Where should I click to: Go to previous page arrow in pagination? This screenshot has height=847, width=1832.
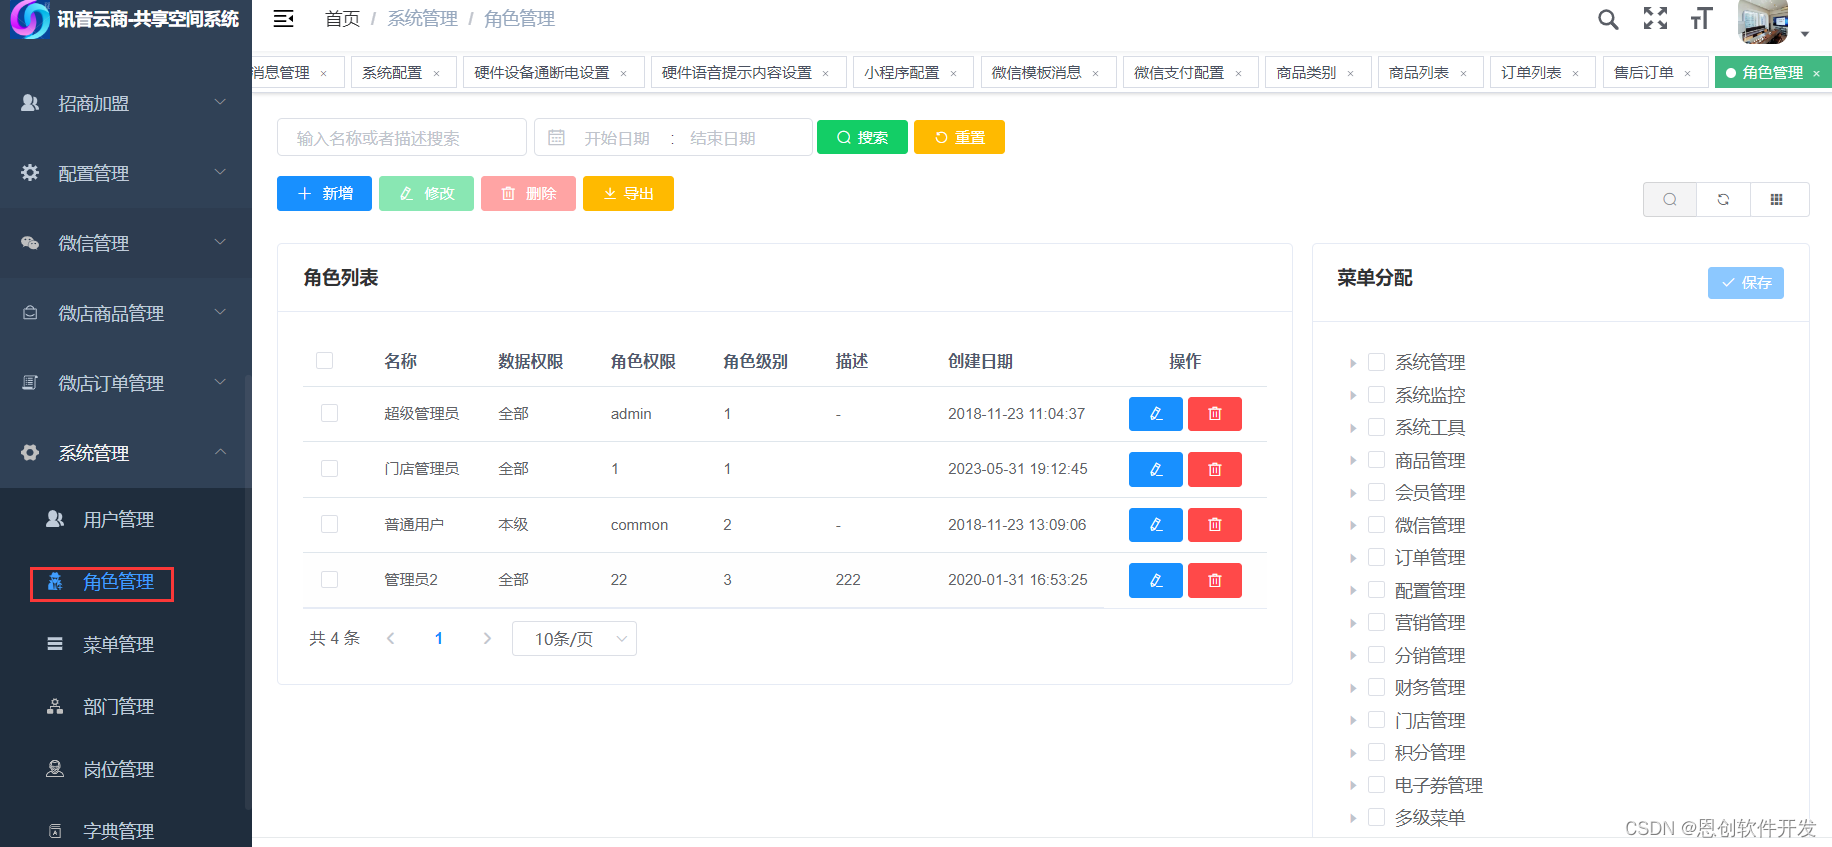391,638
